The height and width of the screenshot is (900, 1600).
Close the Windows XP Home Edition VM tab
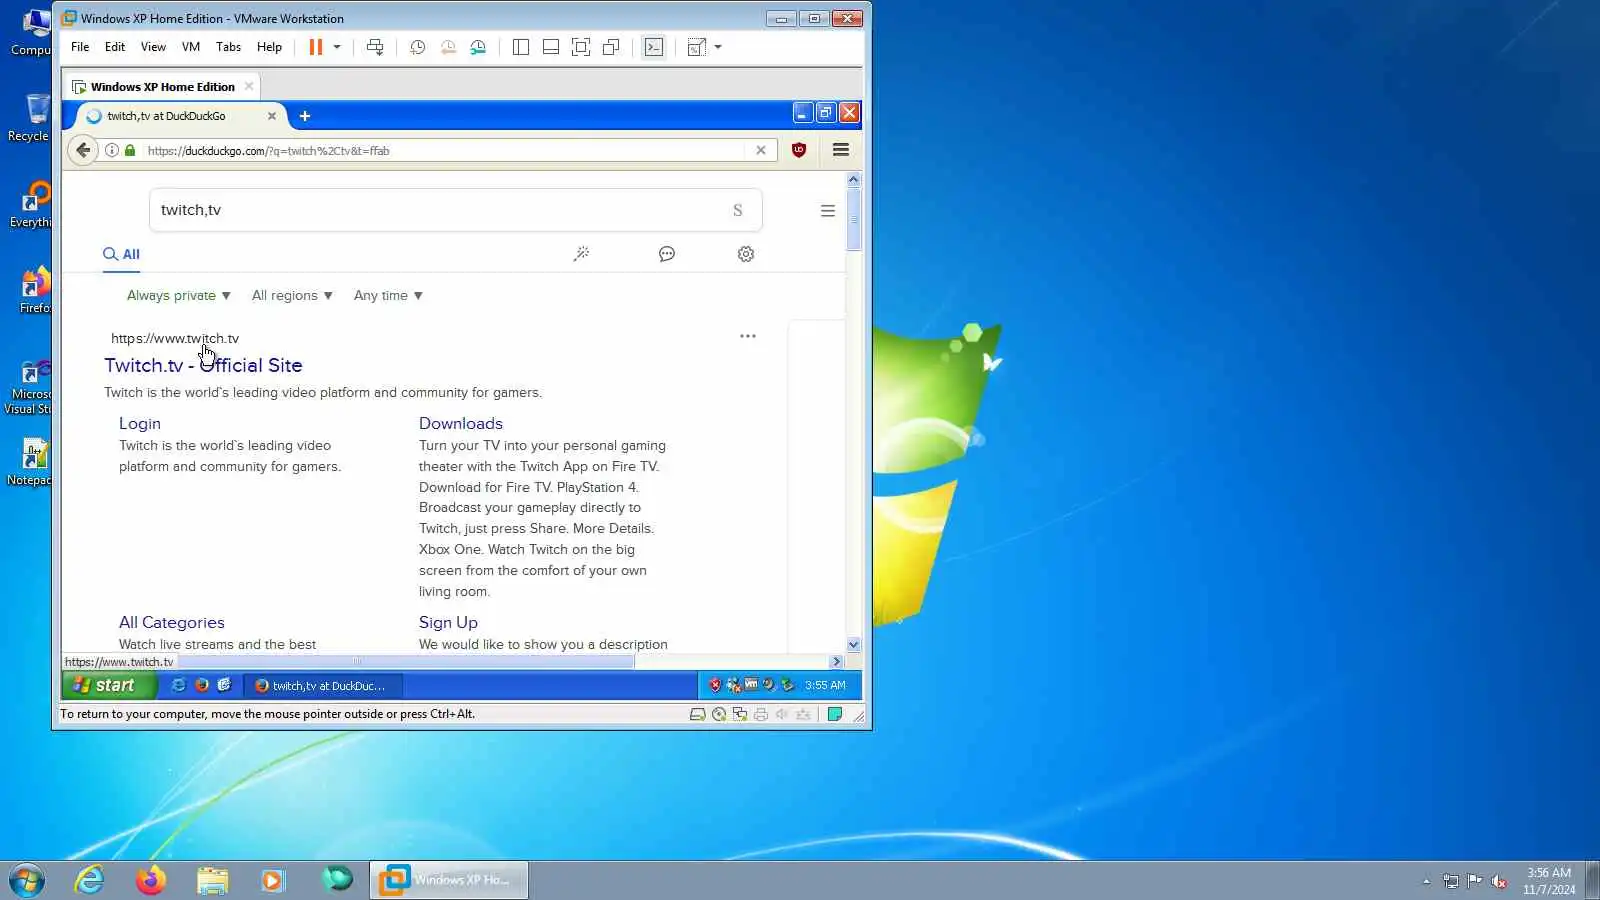point(249,86)
